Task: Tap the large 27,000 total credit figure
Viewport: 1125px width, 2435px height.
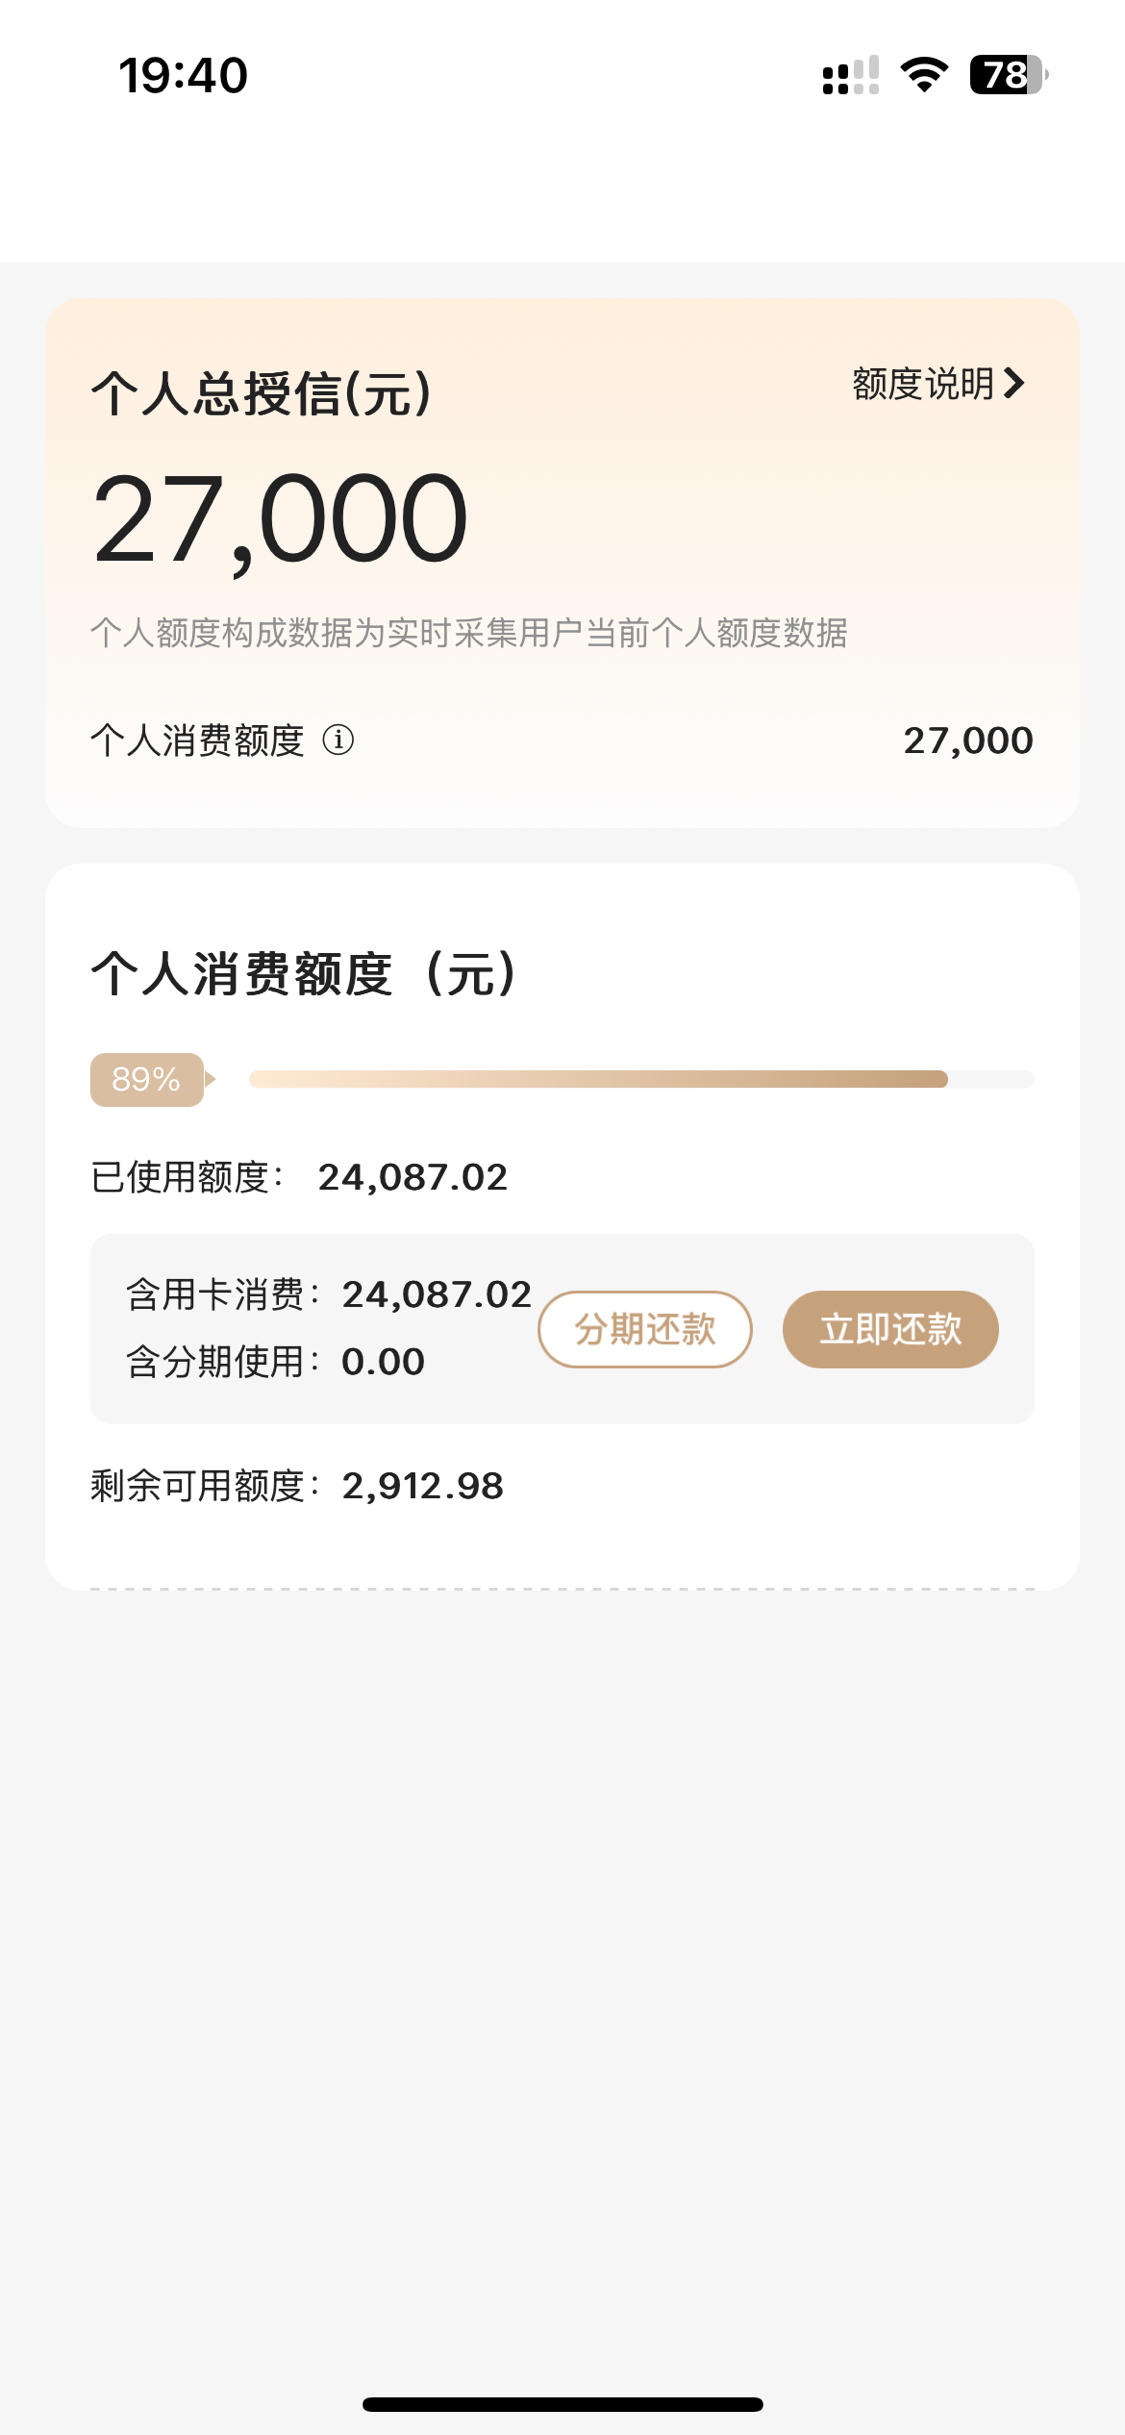Action: (280, 520)
